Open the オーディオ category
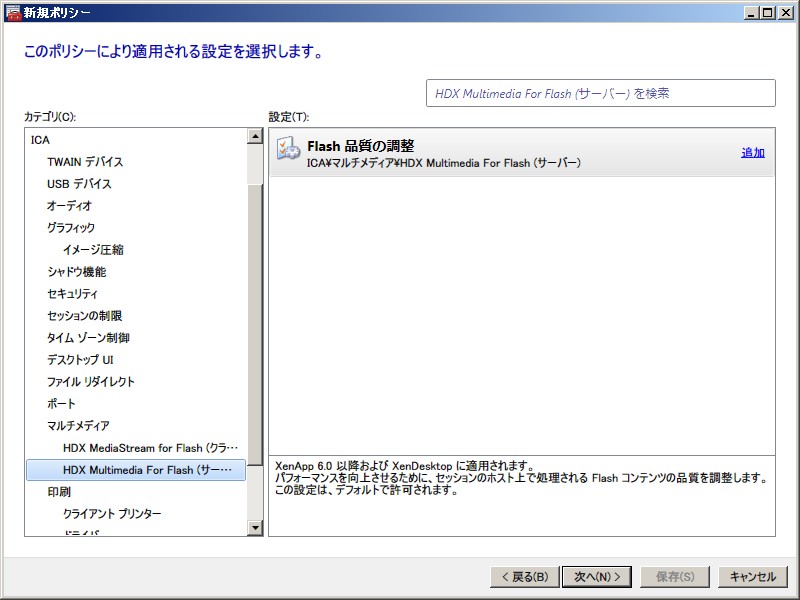The height and width of the screenshot is (600, 800). point(69,206)
